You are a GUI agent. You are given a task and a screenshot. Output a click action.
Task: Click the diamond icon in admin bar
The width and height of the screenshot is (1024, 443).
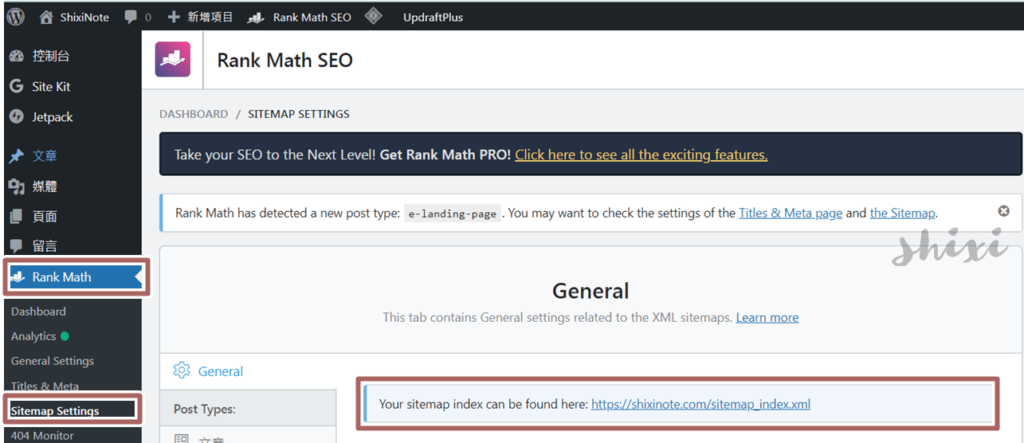374,16
